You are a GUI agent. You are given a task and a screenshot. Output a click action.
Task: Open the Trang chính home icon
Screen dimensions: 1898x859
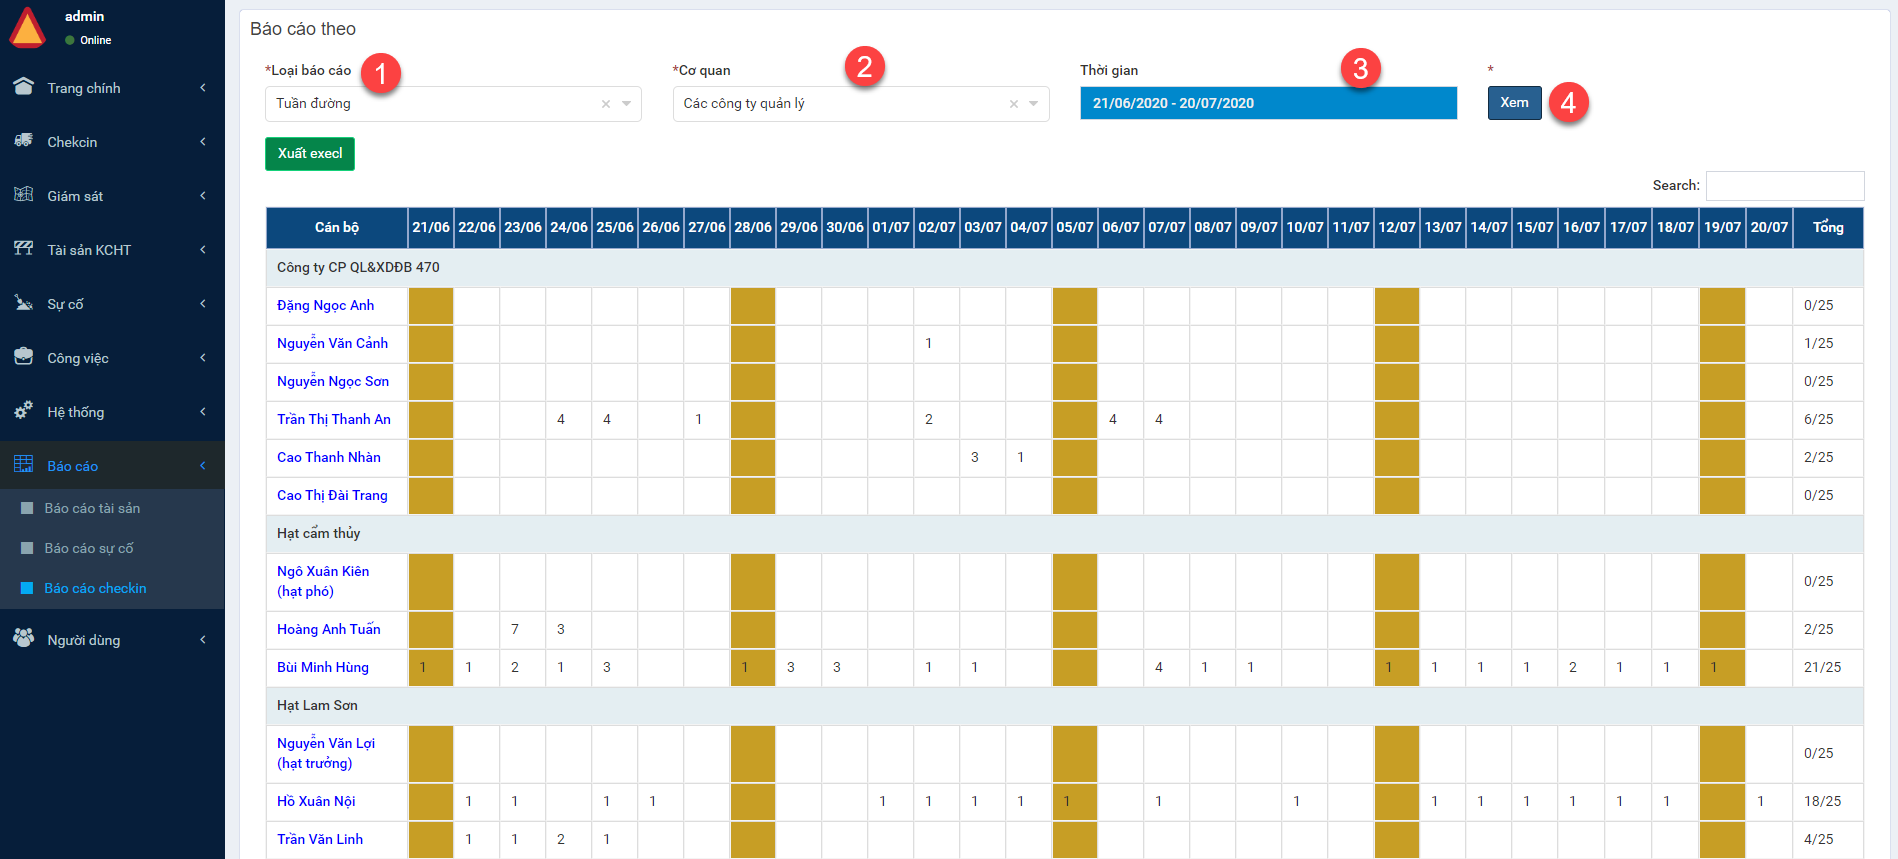point(24,87)
